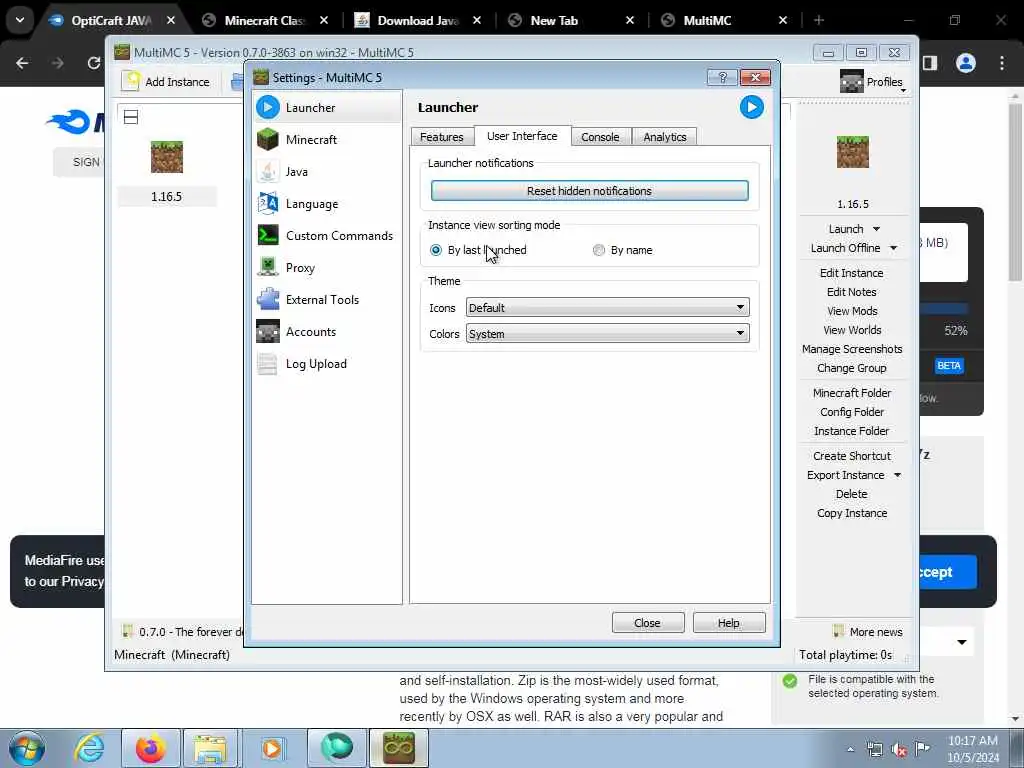Open Internet Explorer from taskbar

tap(89, 748)
